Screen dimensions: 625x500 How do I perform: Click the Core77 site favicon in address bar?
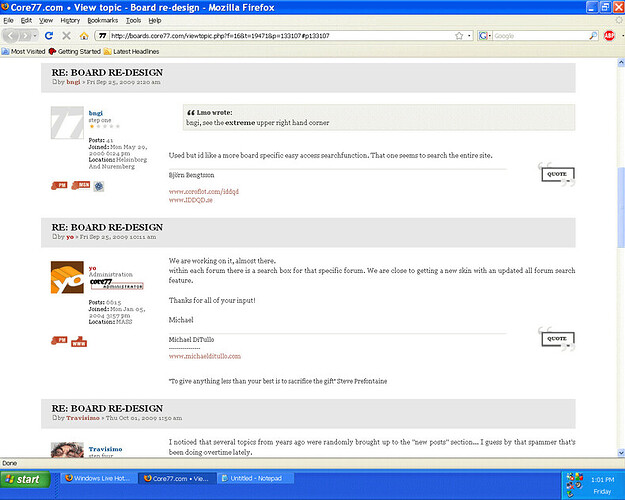click(x=102, y=36)
